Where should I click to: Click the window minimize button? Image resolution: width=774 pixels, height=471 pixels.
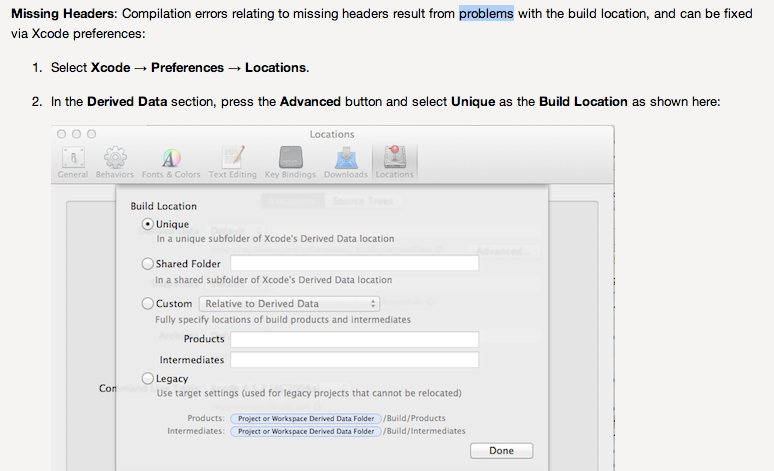[77, 134]
